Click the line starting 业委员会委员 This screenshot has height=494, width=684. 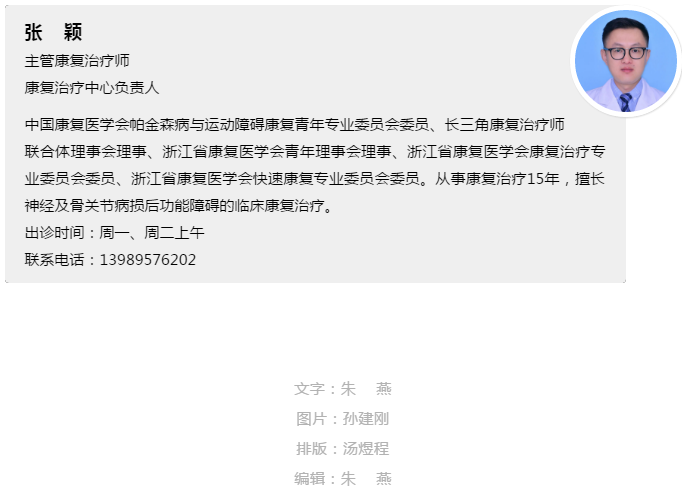(x=315, y=179)
